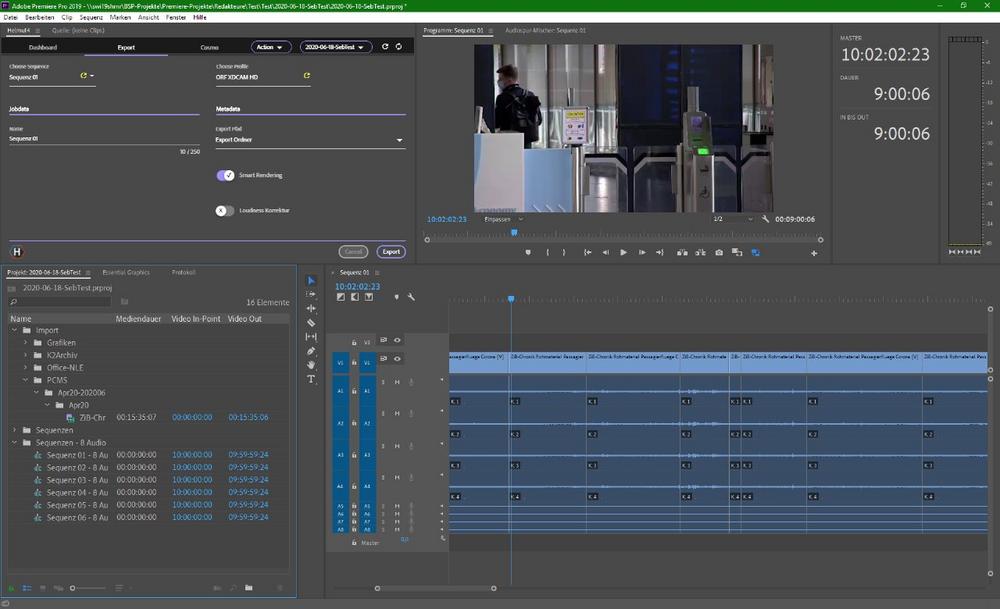This screenshot has height=609, width=1000.
Task: Select the Razor tool in the toolbar
Action: [x=311, y=323]
